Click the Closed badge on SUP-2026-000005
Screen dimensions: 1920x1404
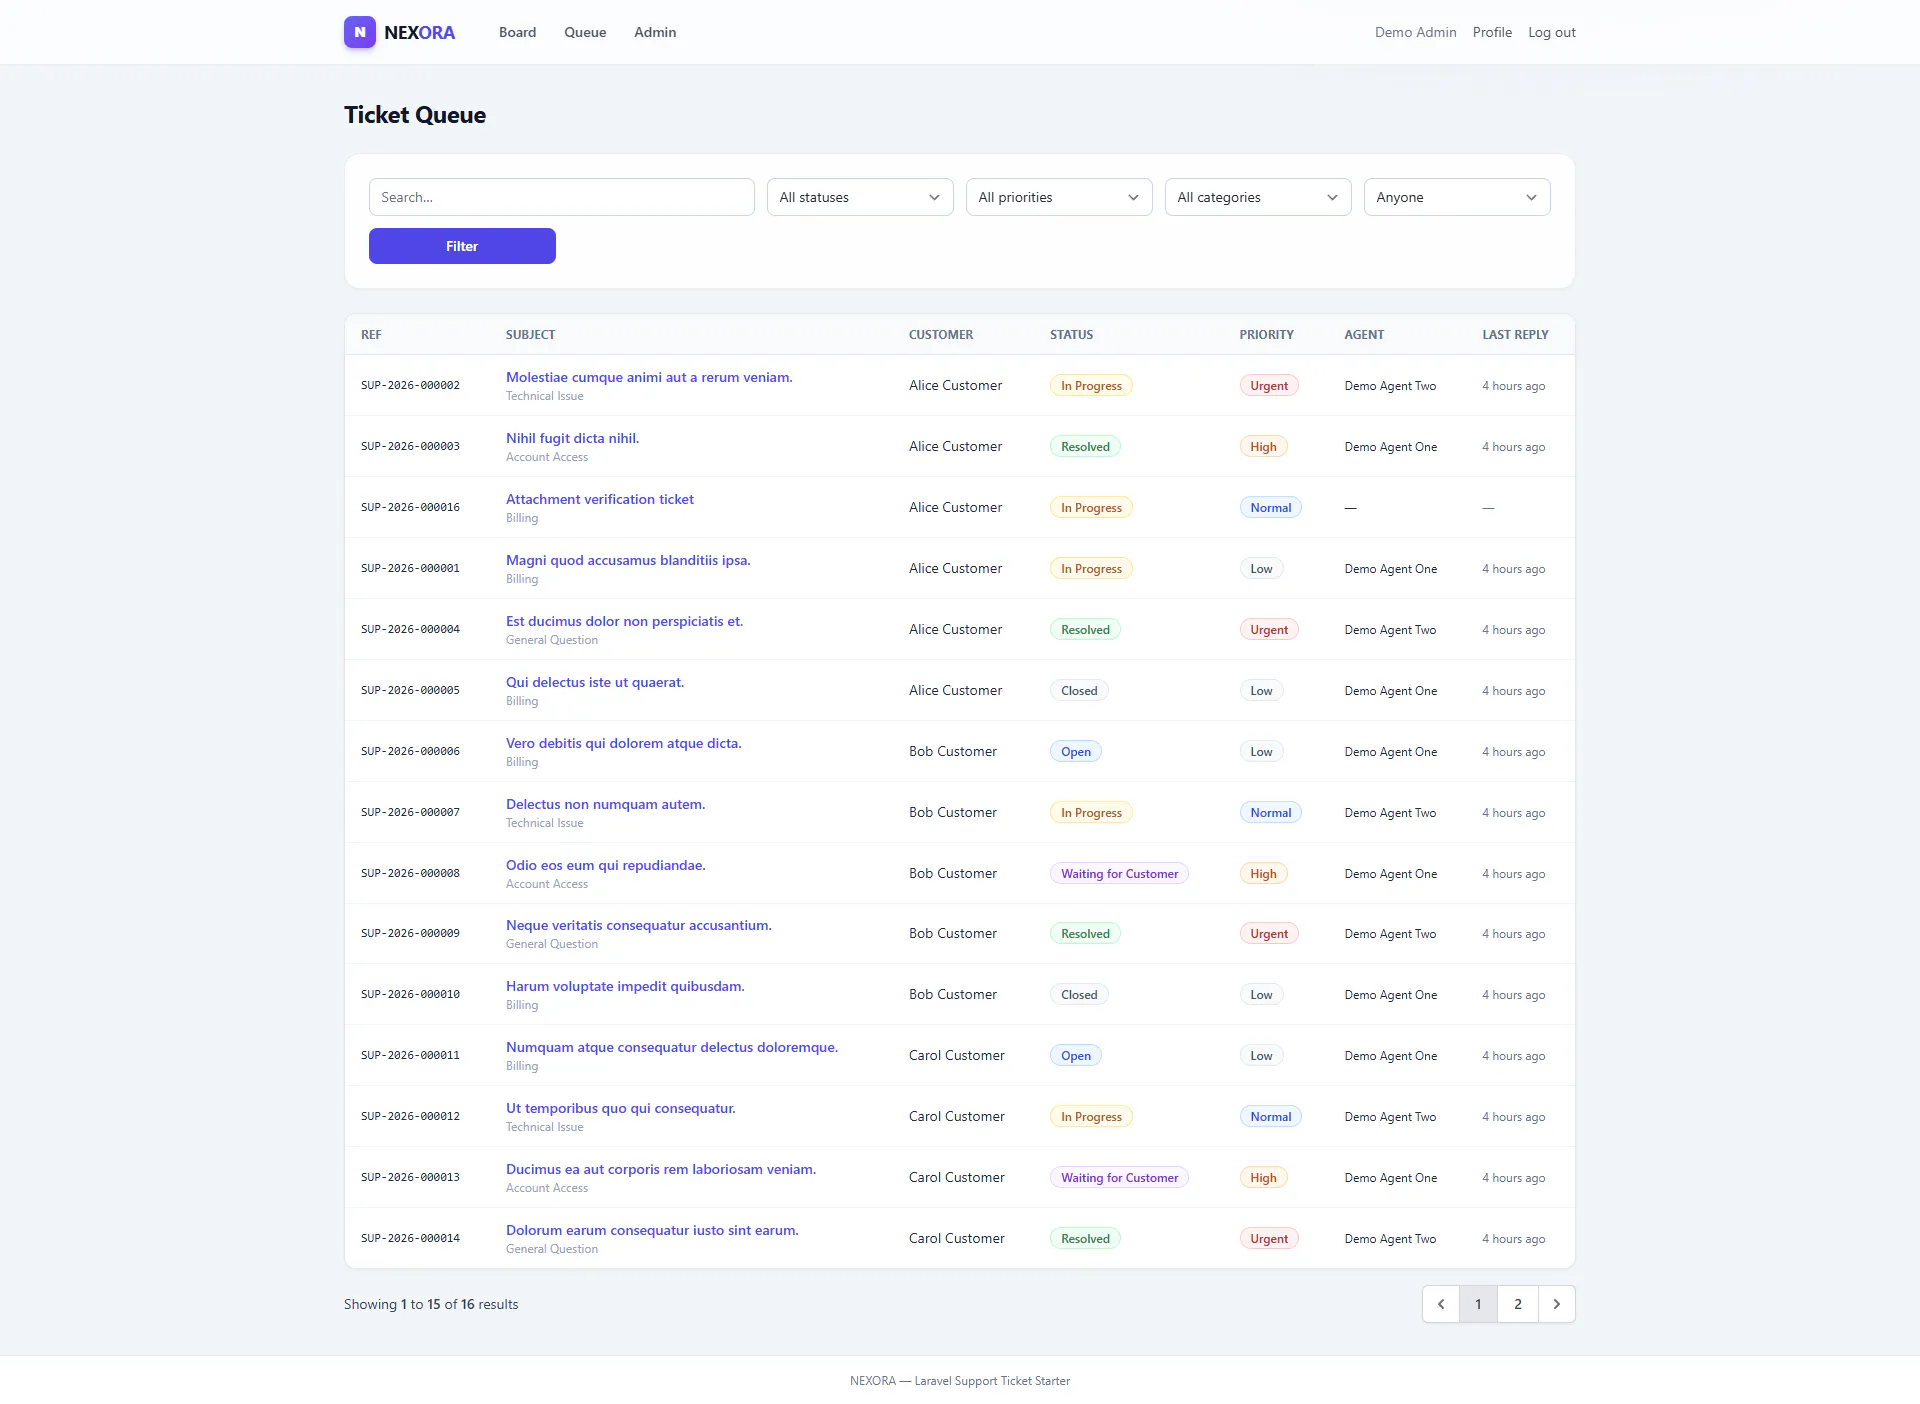[1079, 691]
